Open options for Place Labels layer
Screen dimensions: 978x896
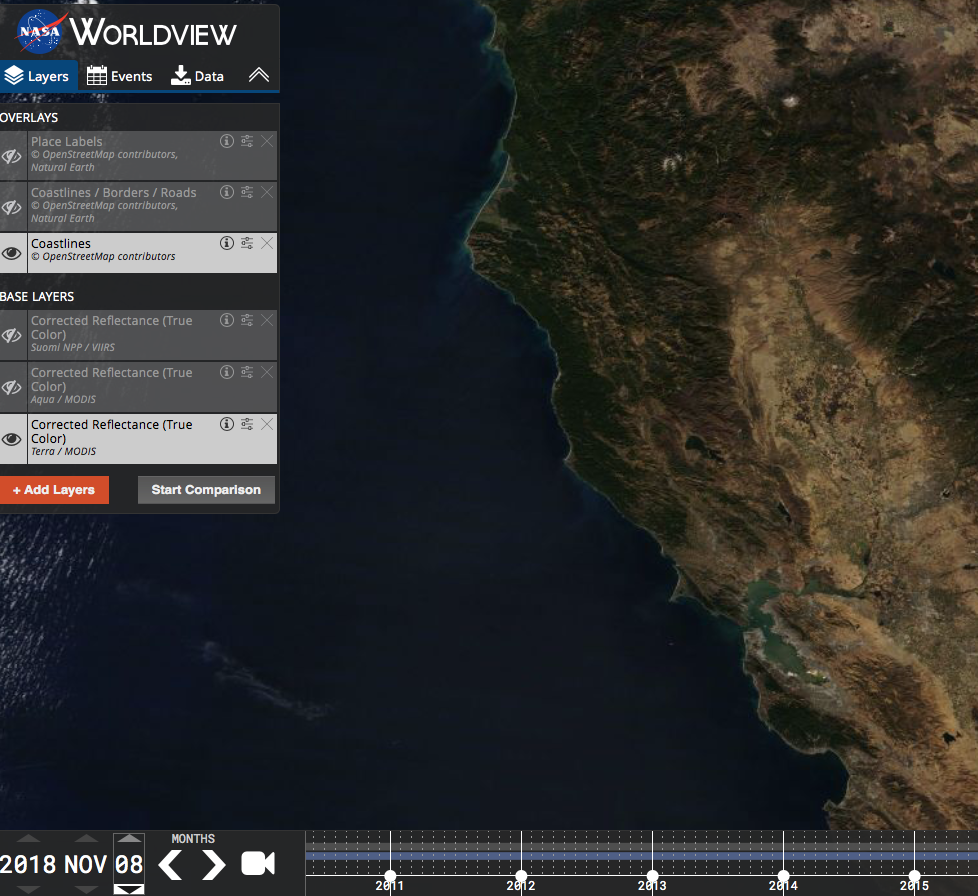click(x=247, y=141)
